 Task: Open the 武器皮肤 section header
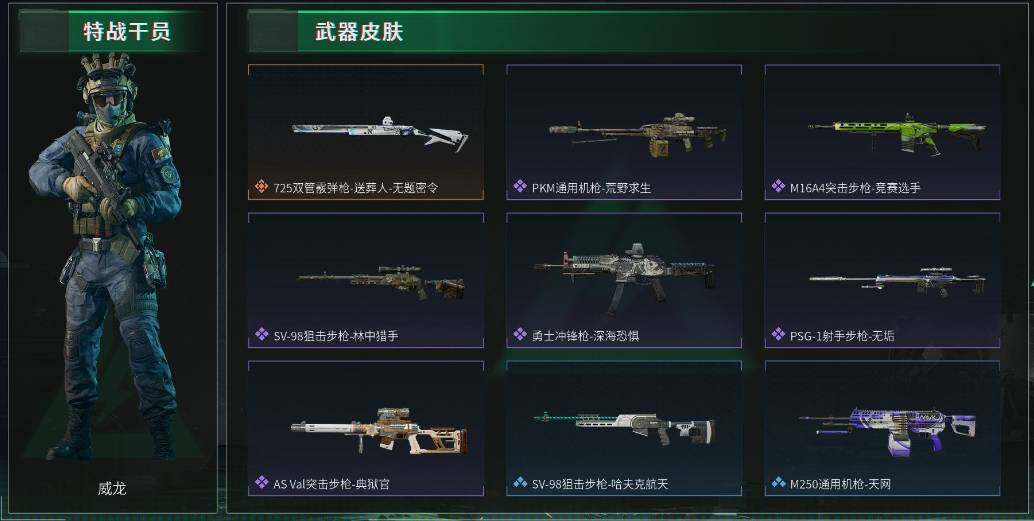358,31
